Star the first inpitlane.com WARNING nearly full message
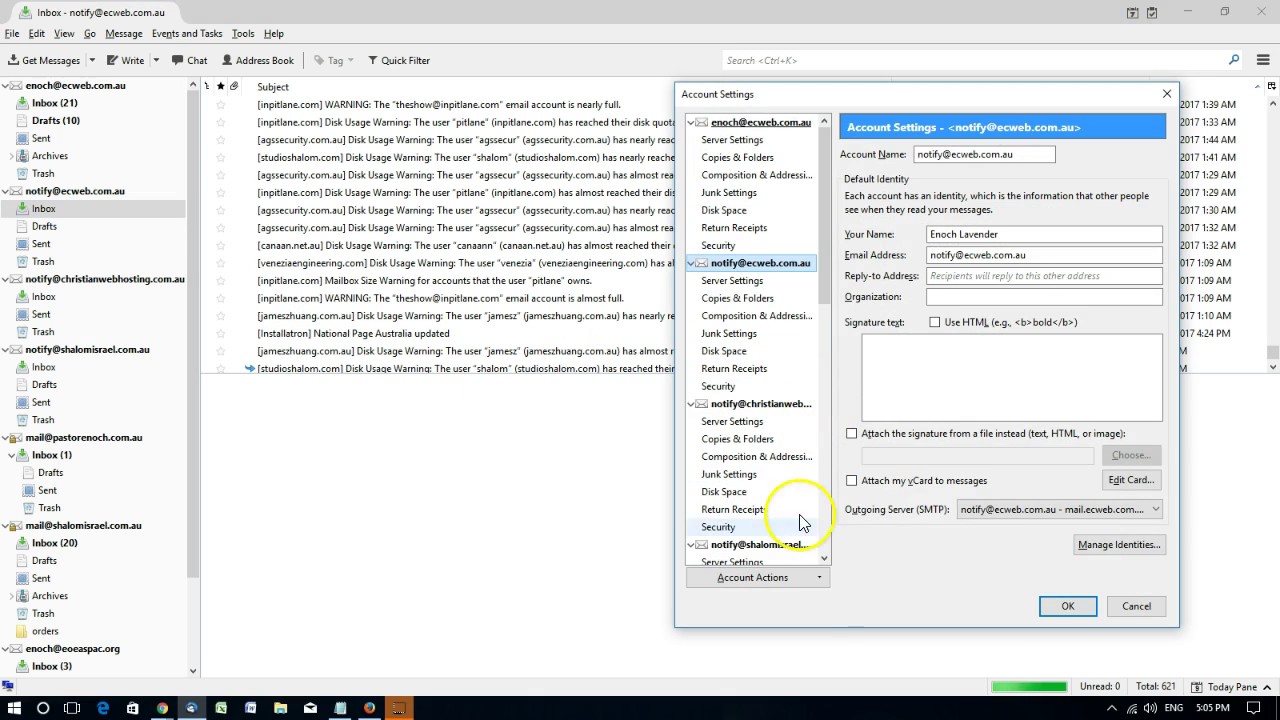The image size is (1280, 720). click(x=221, y=105)
